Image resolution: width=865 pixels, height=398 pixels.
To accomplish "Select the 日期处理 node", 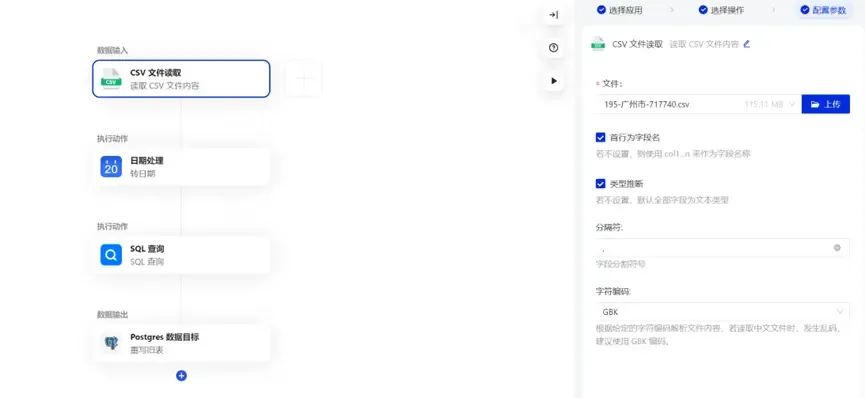I will [181, 167].
